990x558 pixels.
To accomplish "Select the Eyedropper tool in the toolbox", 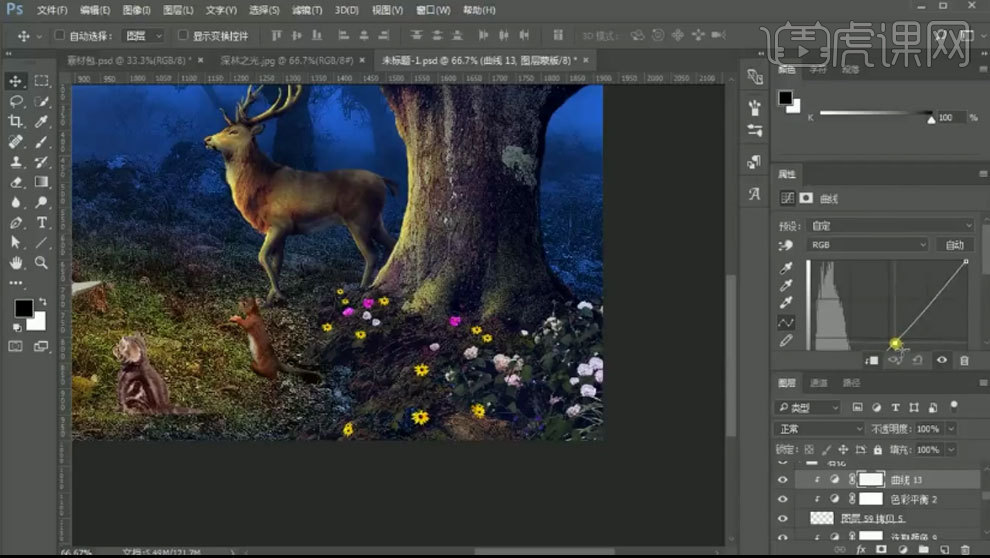I will pyautogui.click(x=42, y=121).
